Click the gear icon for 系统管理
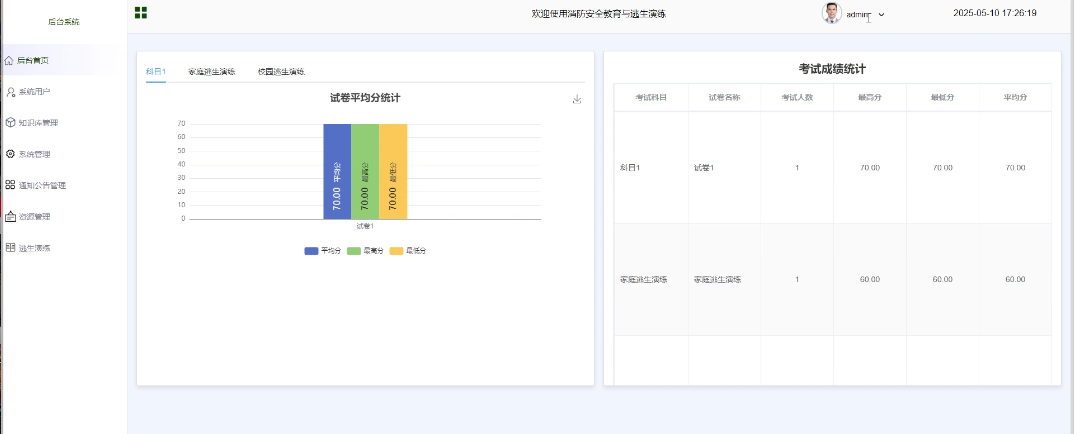1074x434 pixels. 10,154
